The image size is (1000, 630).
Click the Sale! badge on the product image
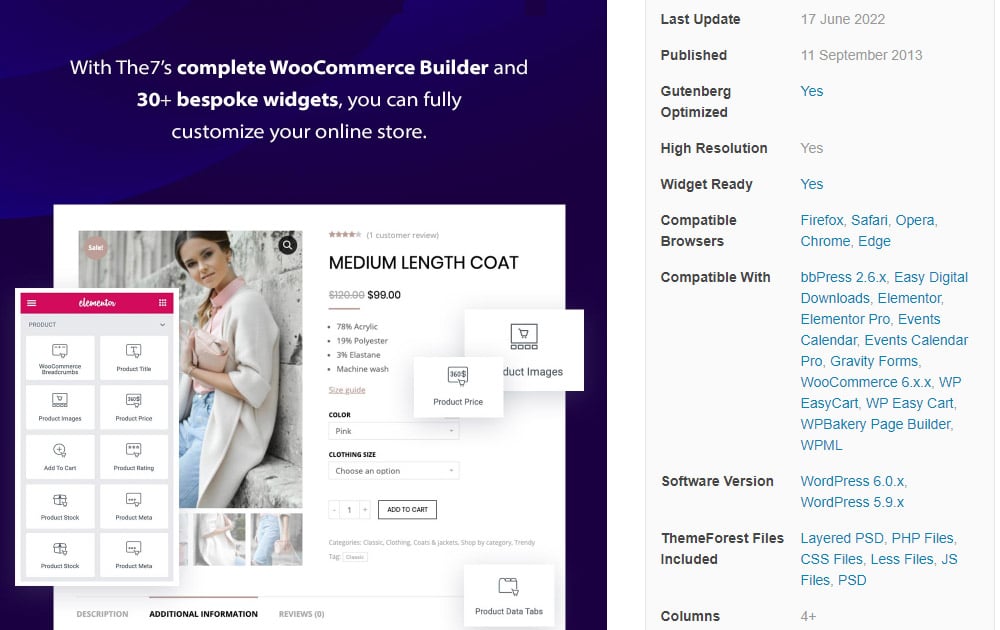point(96,247)
